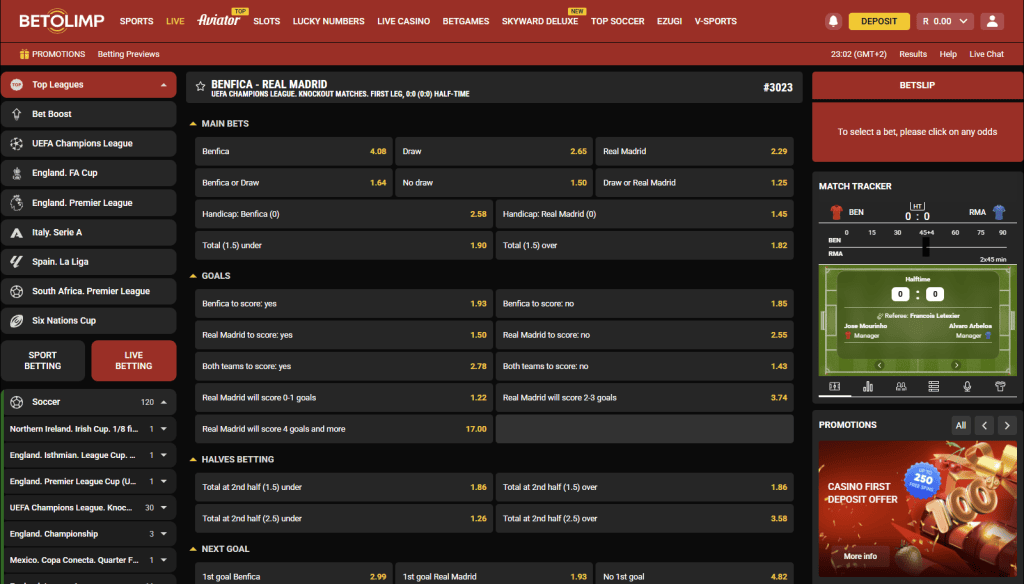The width and height of the screenshot is (1024, 584).
Task: Open SKYWARD DELUXE menu item
Action: pyautogui.click(x=540, y=22)
